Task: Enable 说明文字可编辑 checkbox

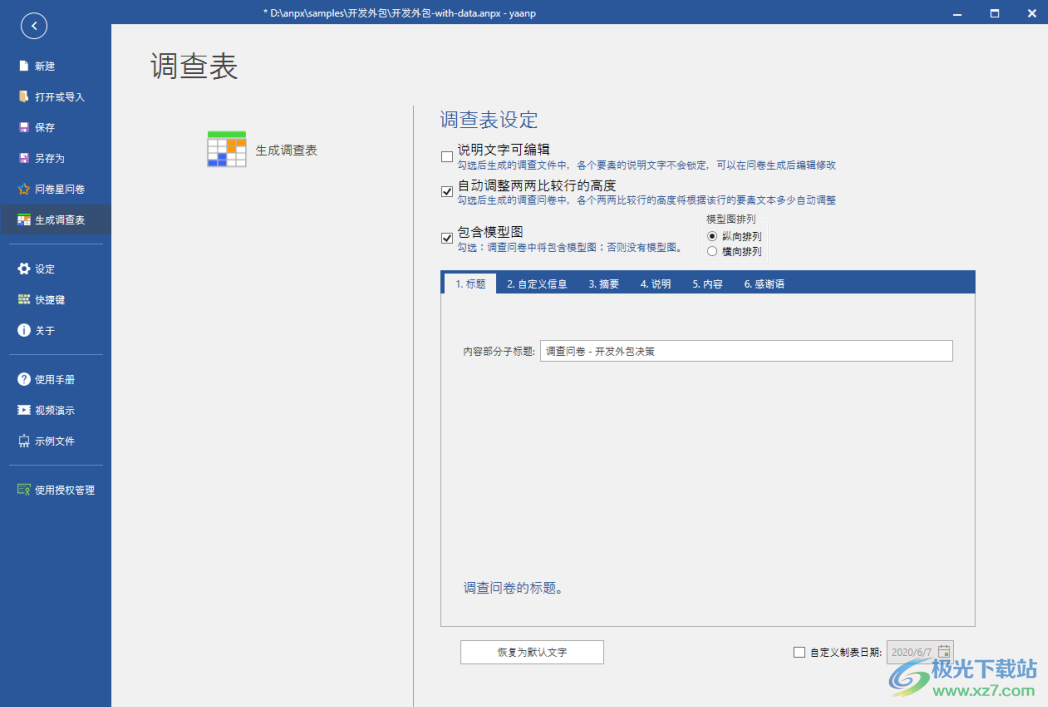Action: click(x=446, y=156)
